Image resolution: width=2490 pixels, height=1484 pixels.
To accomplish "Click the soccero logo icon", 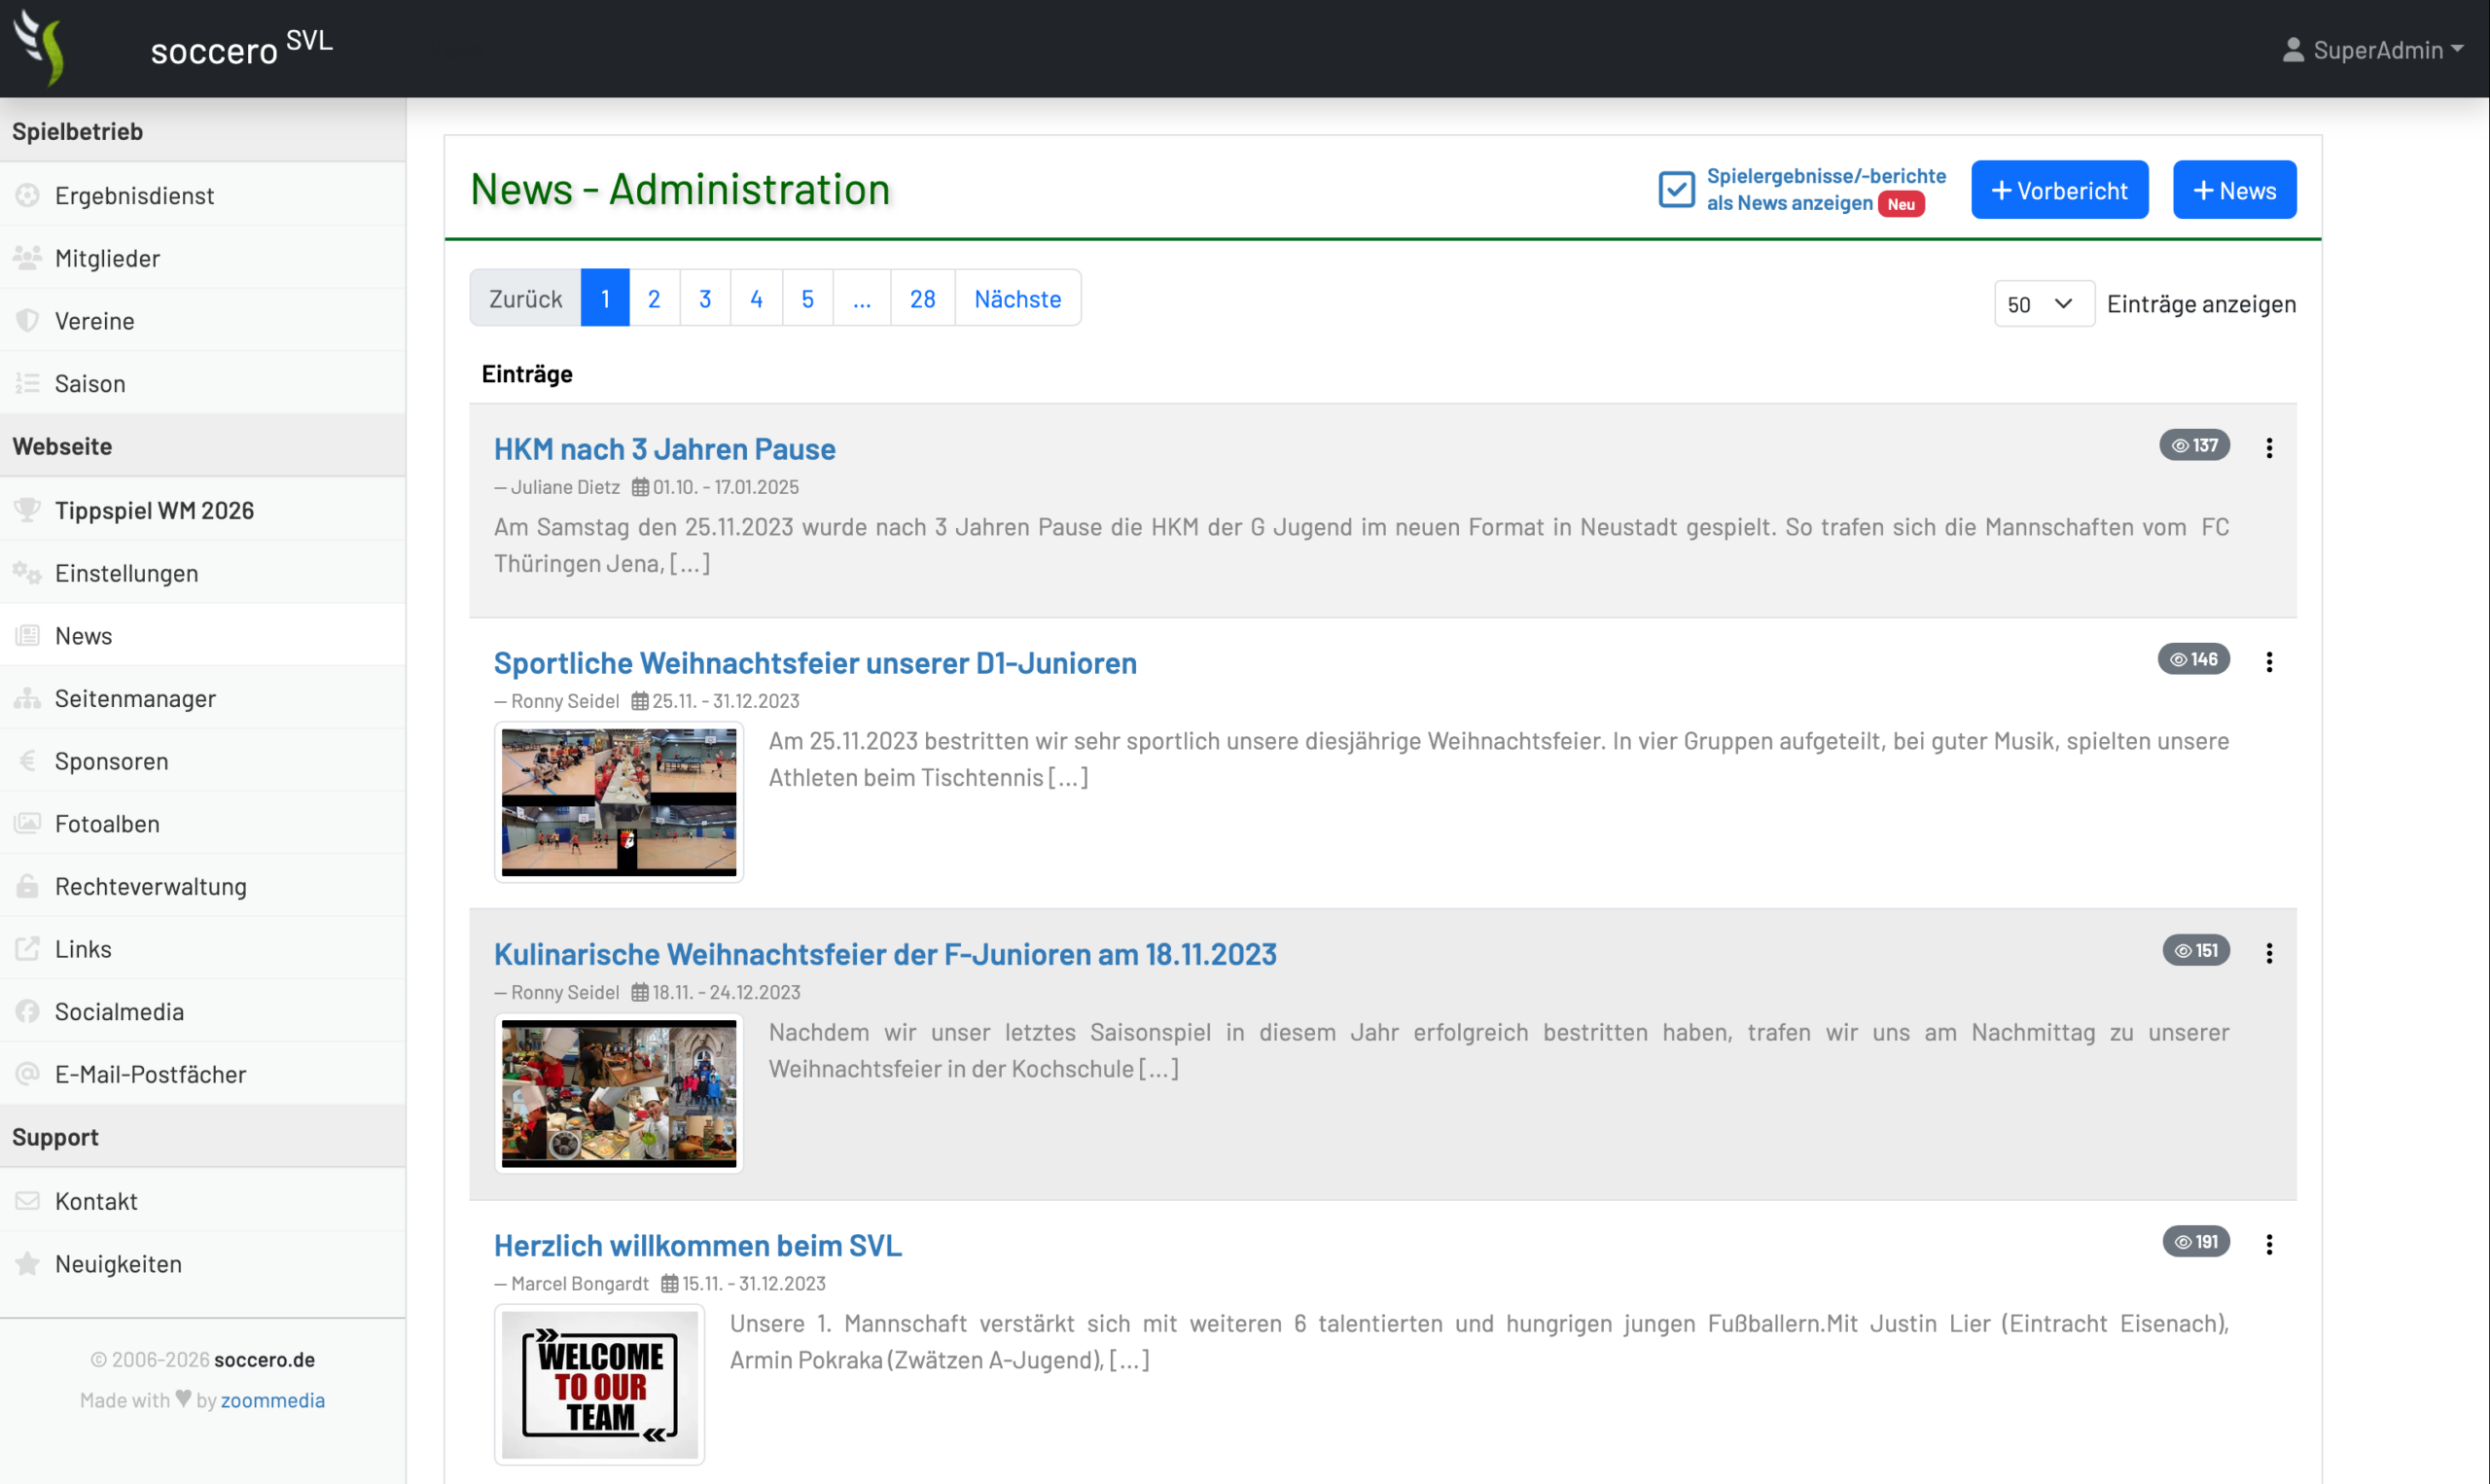I will [x=40, y=46].
